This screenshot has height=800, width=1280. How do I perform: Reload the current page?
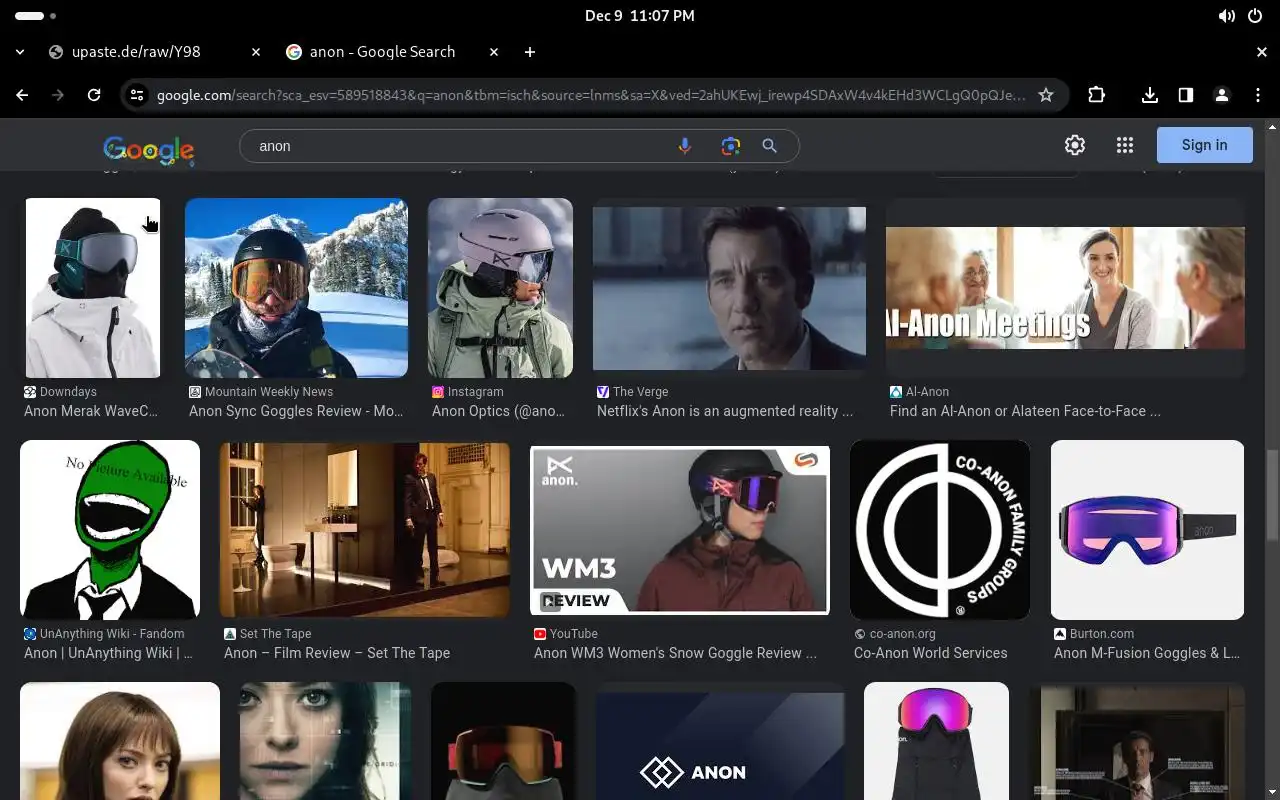click(x=94, y=95)
